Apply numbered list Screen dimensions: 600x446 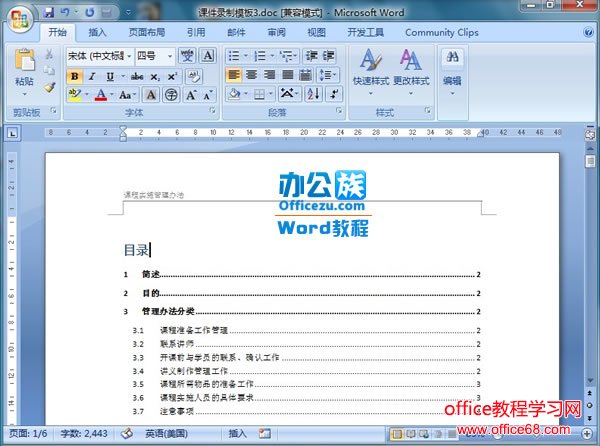[260, 56]
